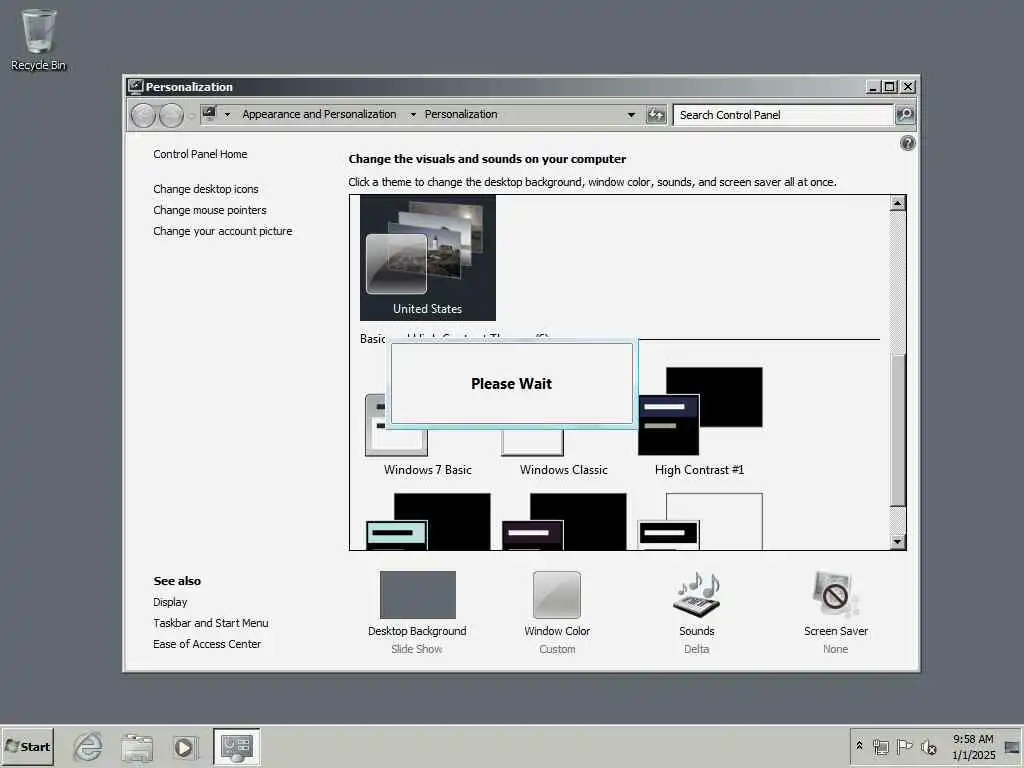
Task: Open the Recycle Bin desktop icon
Action: (x=39, y=39)
